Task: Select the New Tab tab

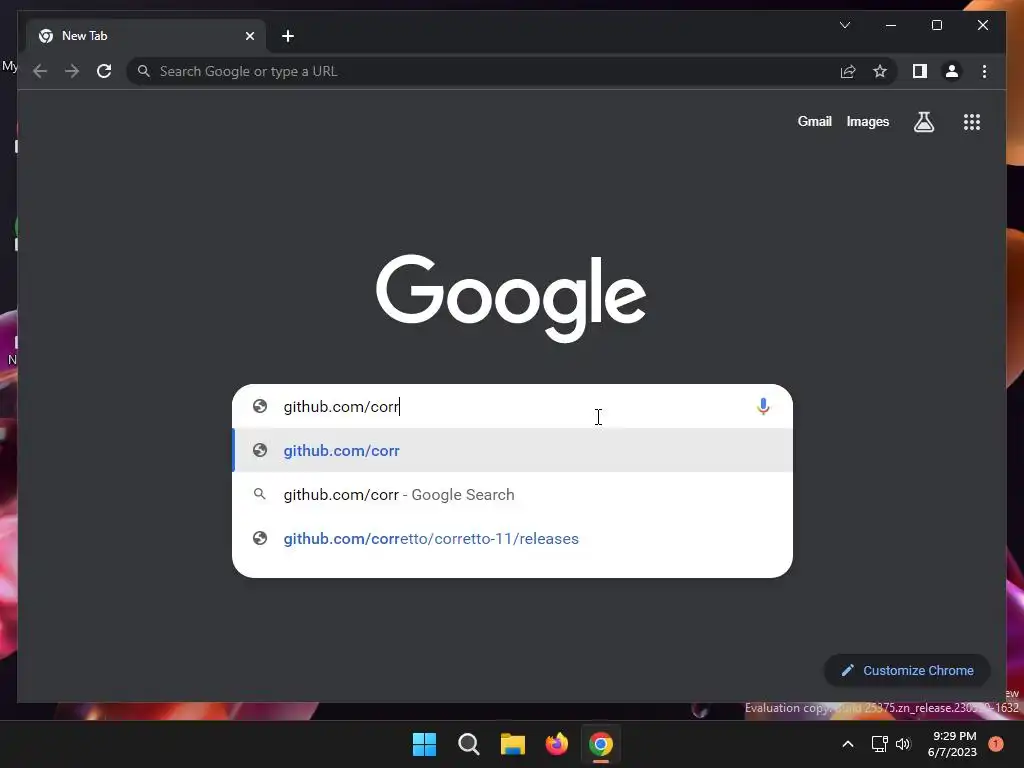Action: point(146,36)
